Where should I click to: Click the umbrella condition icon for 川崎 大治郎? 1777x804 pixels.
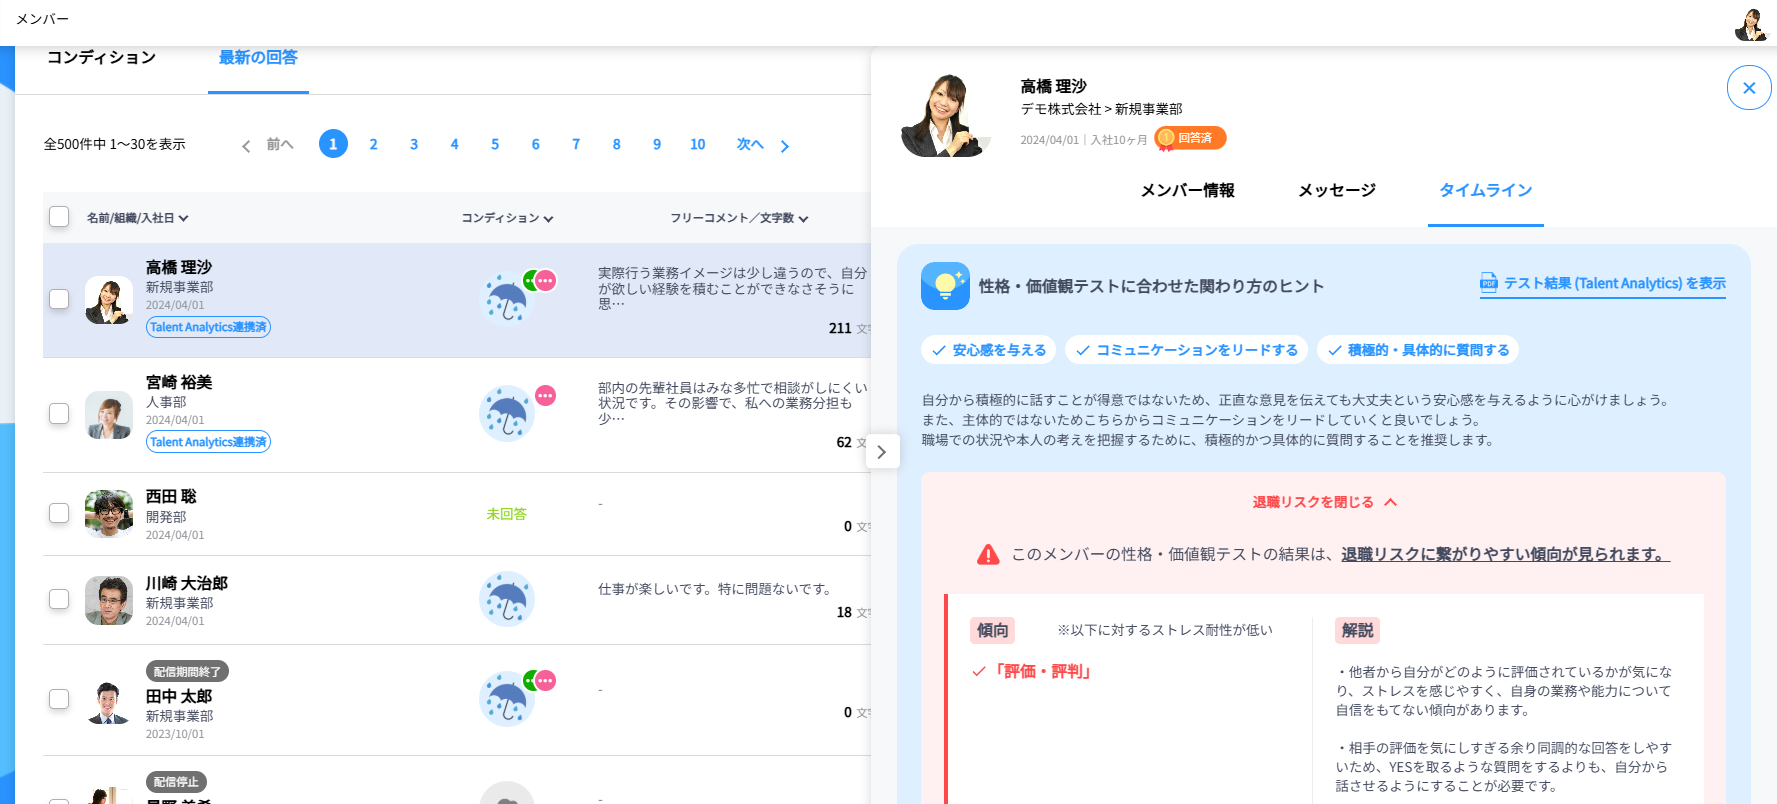pos(507,599)
